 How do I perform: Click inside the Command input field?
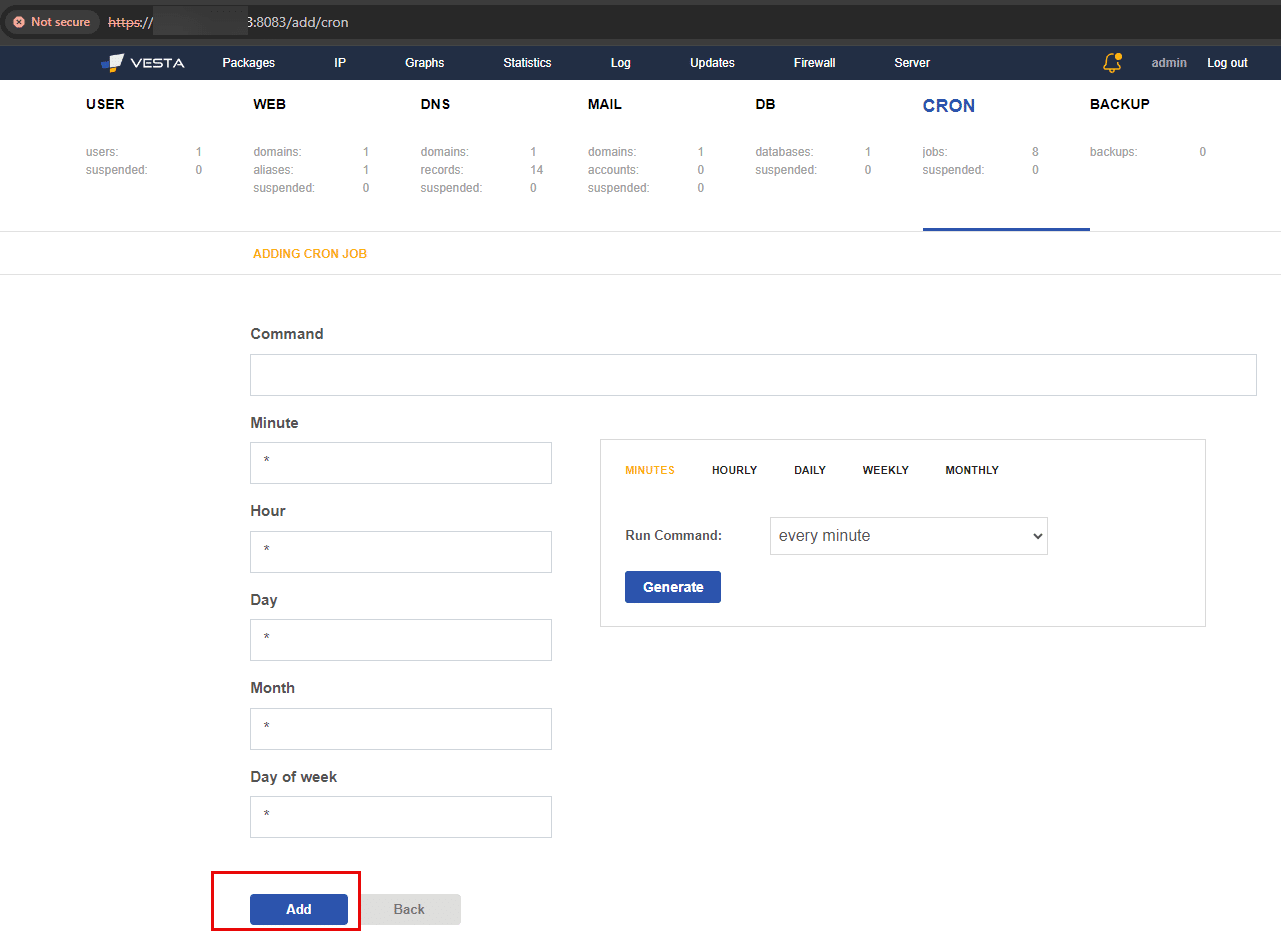point(752,375)
